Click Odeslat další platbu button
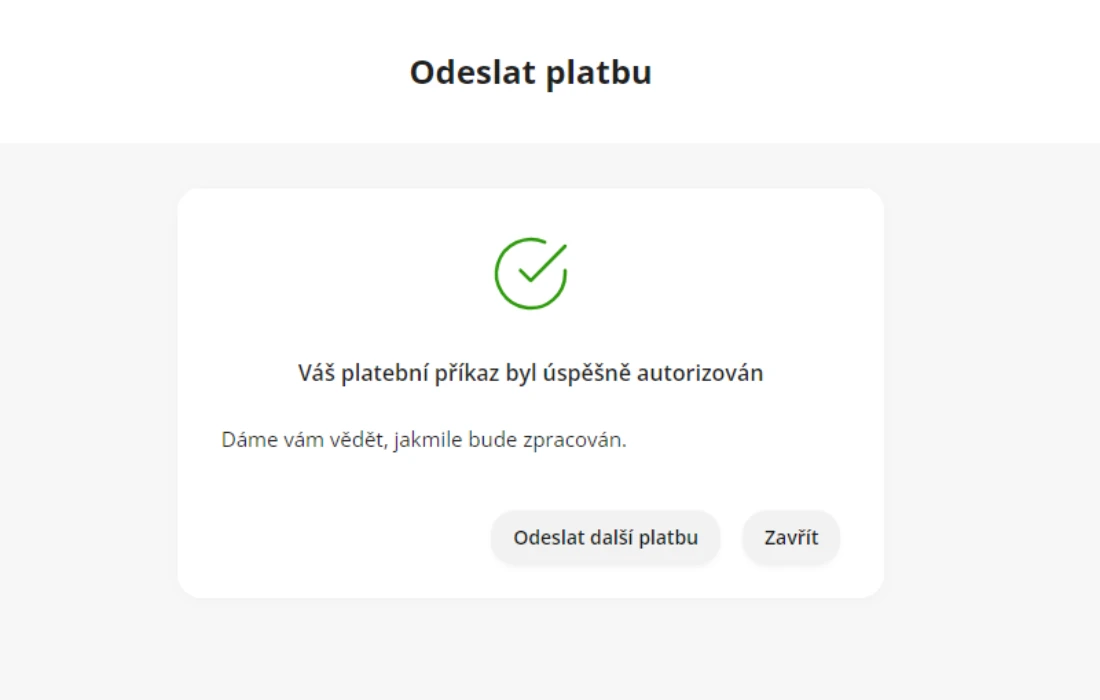 605,537
